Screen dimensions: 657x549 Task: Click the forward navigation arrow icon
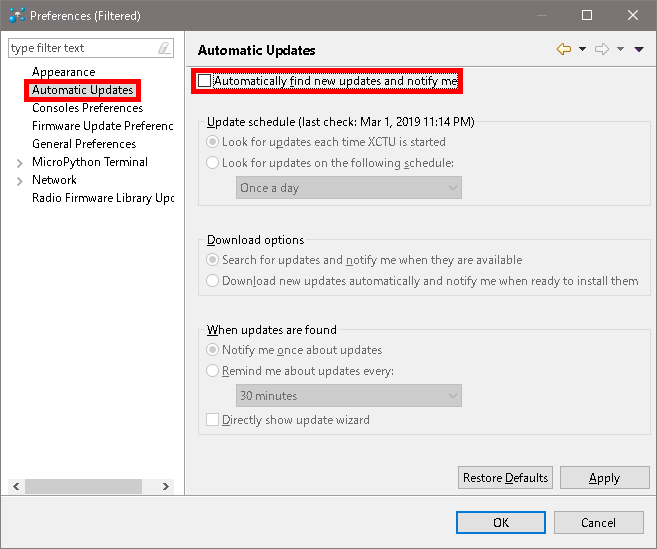coord(602,49)
